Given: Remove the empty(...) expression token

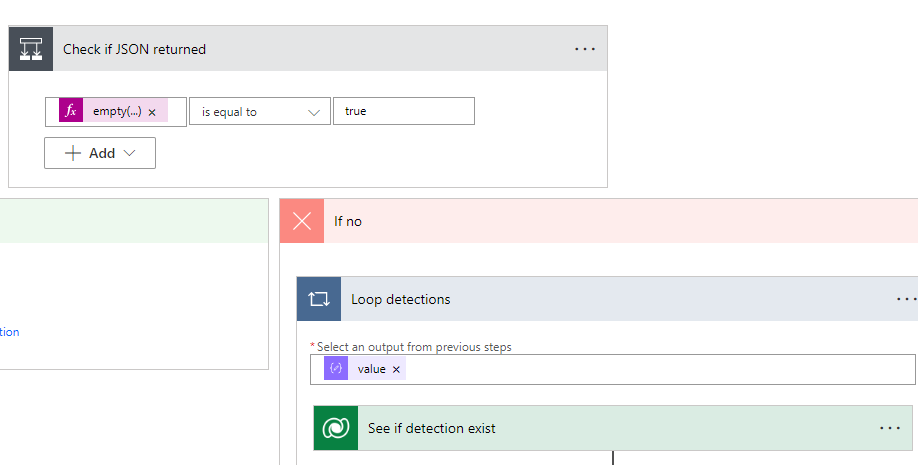Looking at the screenshot, I should [x=152, y=112].
